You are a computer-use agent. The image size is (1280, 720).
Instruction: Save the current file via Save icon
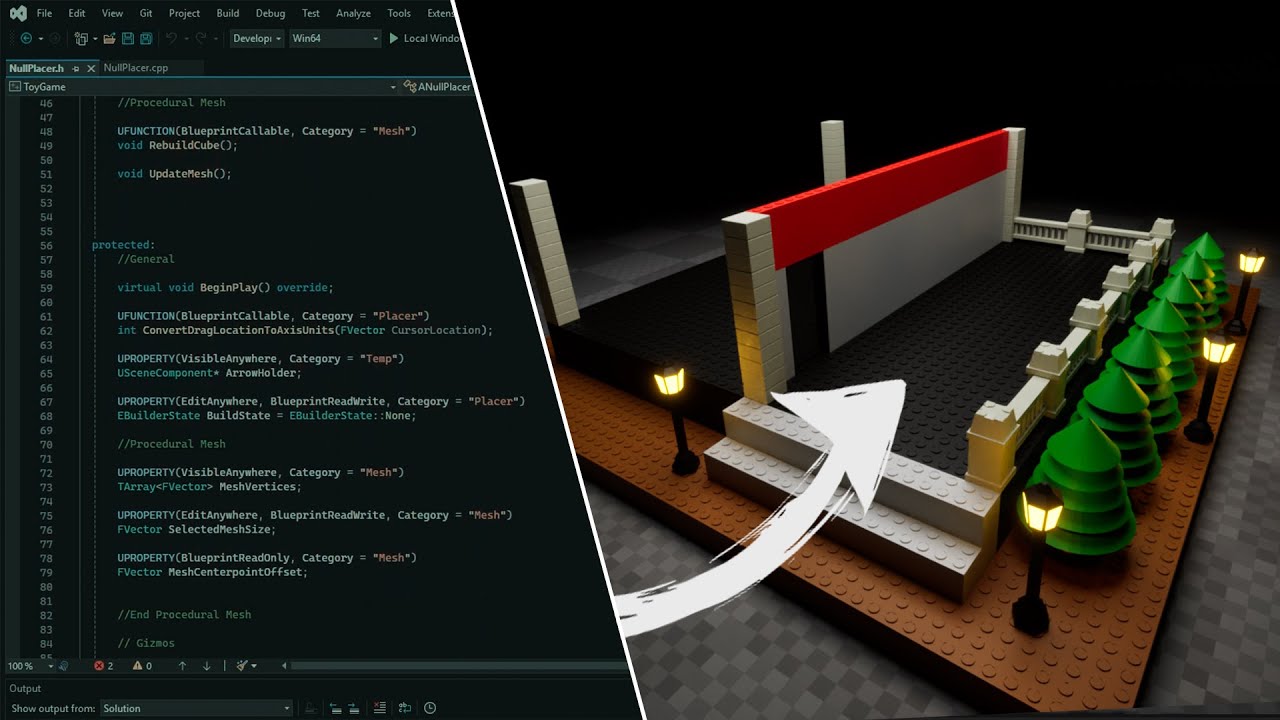tap(127, 38)
